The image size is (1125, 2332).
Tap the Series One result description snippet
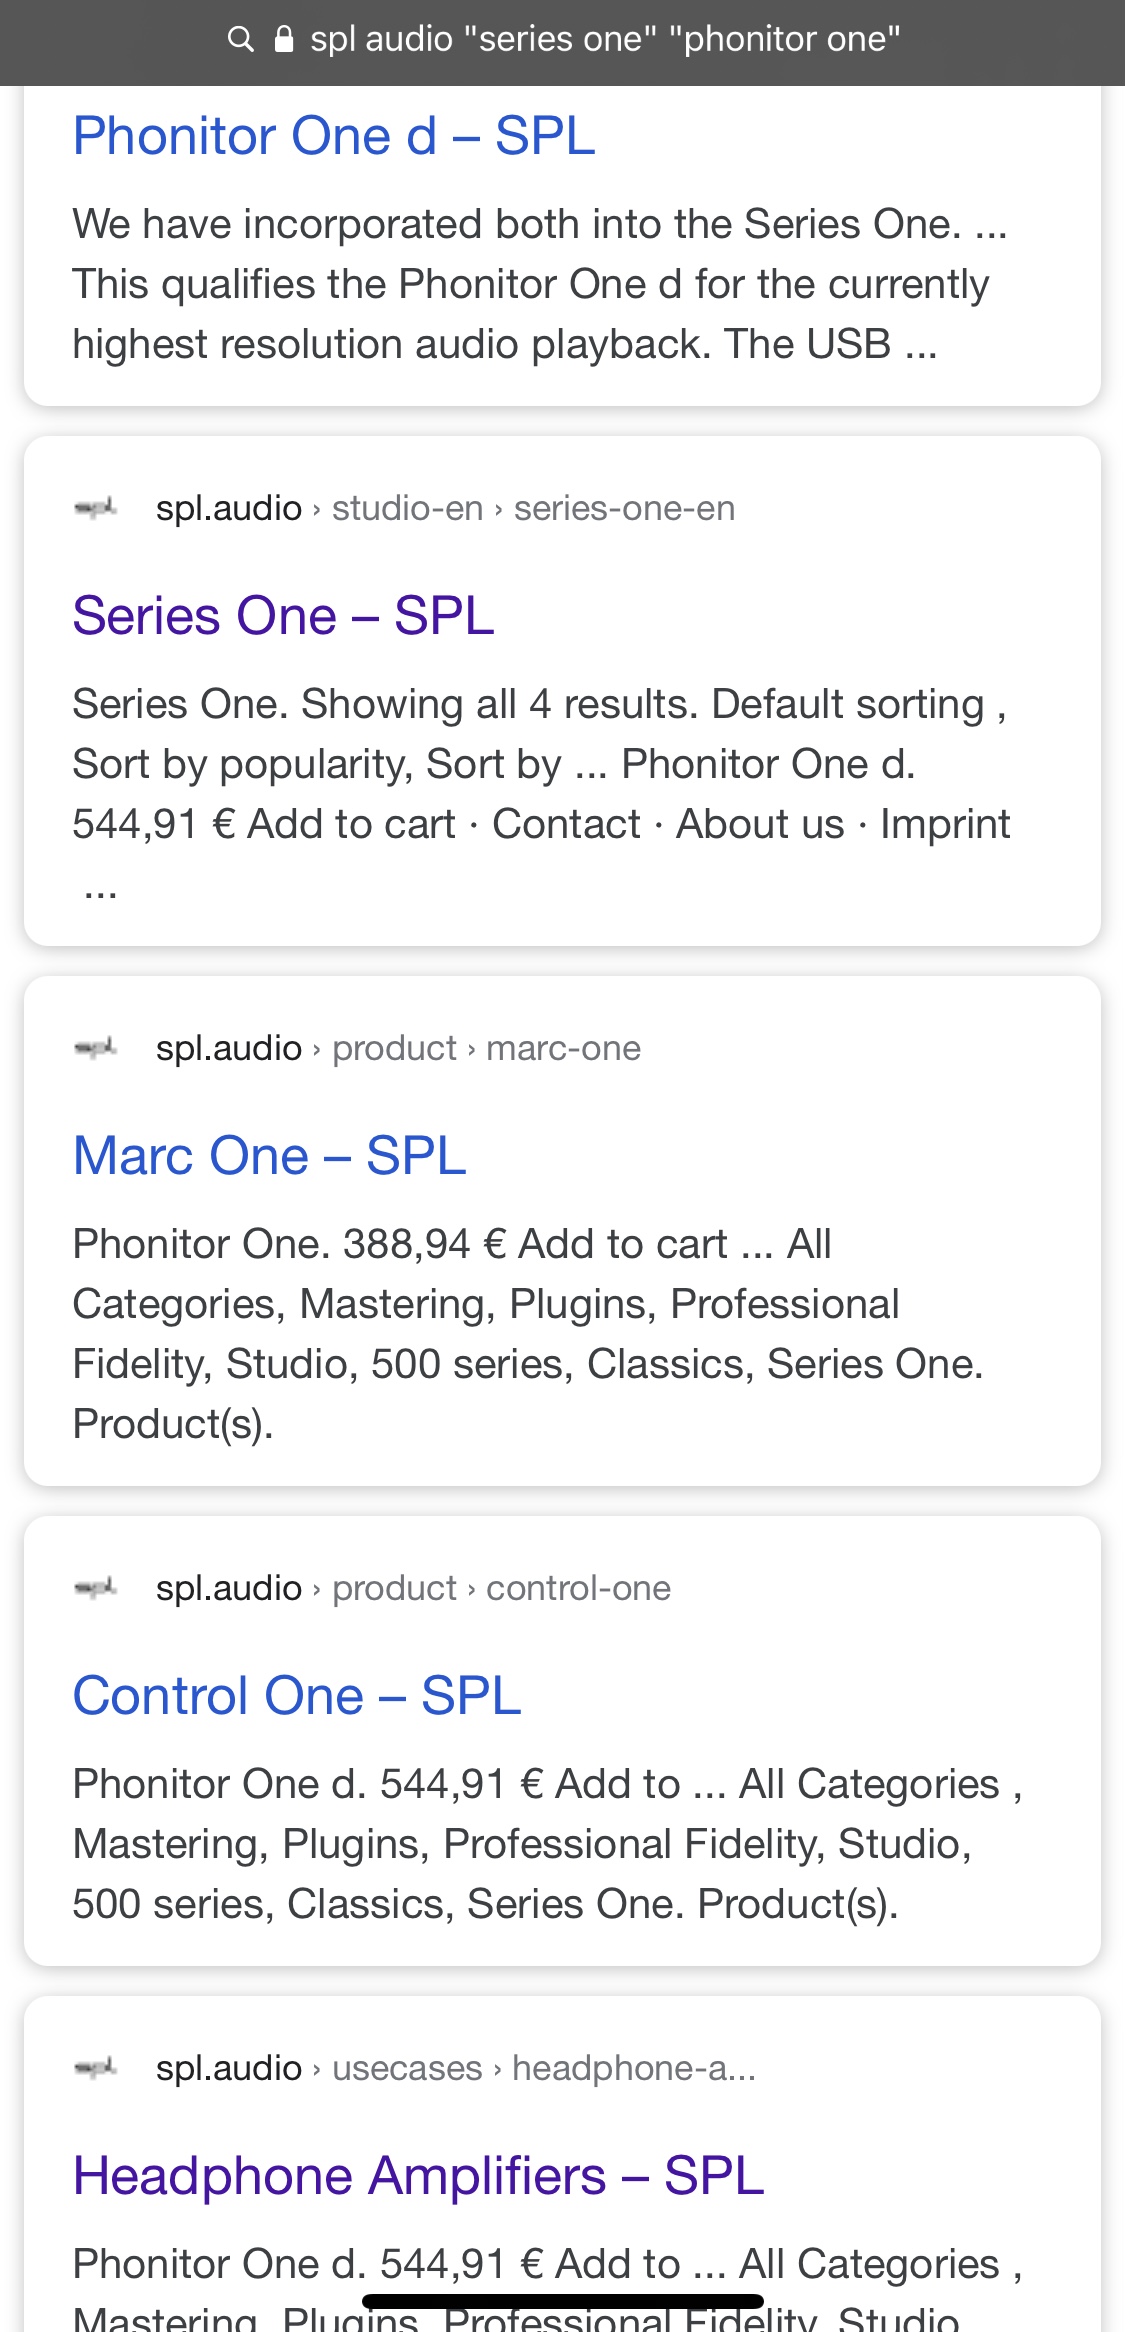pos(540,764)
